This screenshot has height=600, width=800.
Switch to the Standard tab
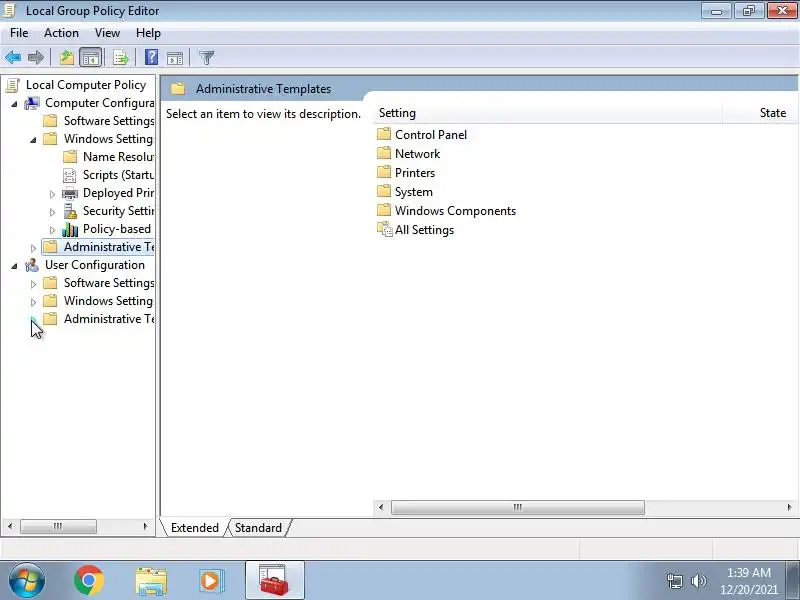[x=258, y=528]
